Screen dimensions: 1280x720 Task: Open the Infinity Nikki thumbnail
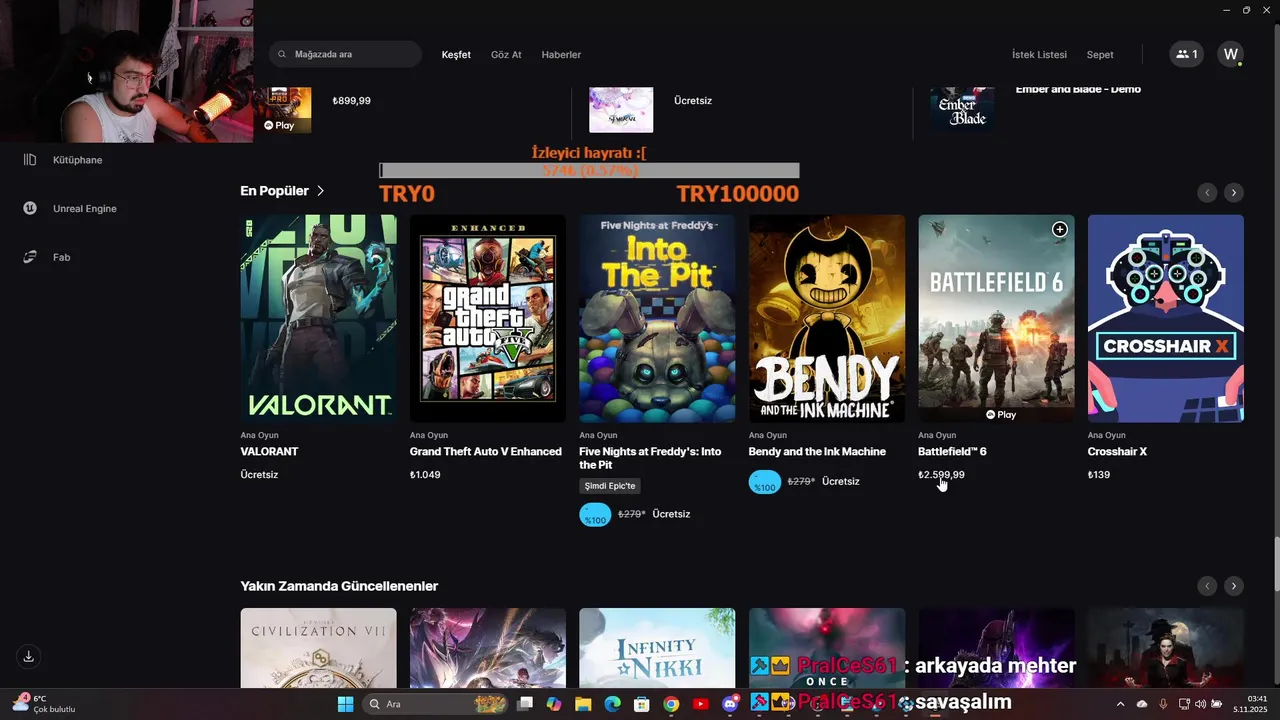tap(657, 648)
